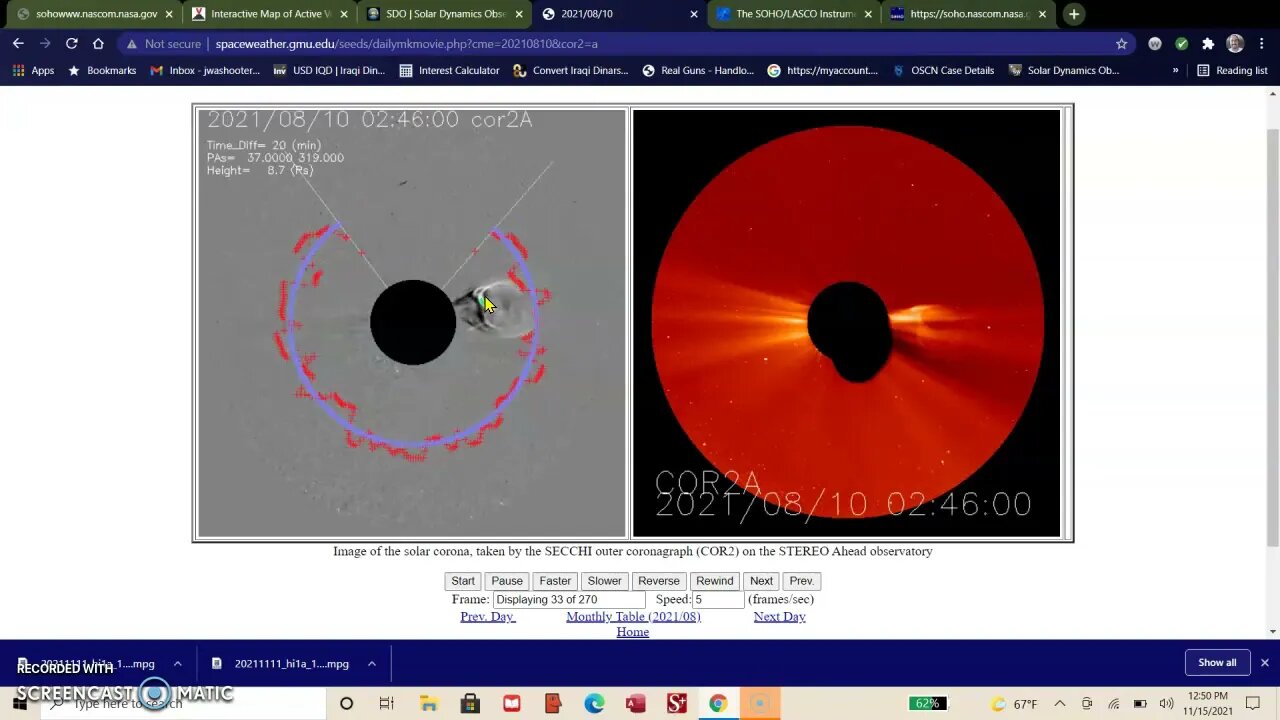Show hidden system tray icons
The height and width of the screenshot is (720, 1280).
pyautogui.click(x=1060, y=704)
